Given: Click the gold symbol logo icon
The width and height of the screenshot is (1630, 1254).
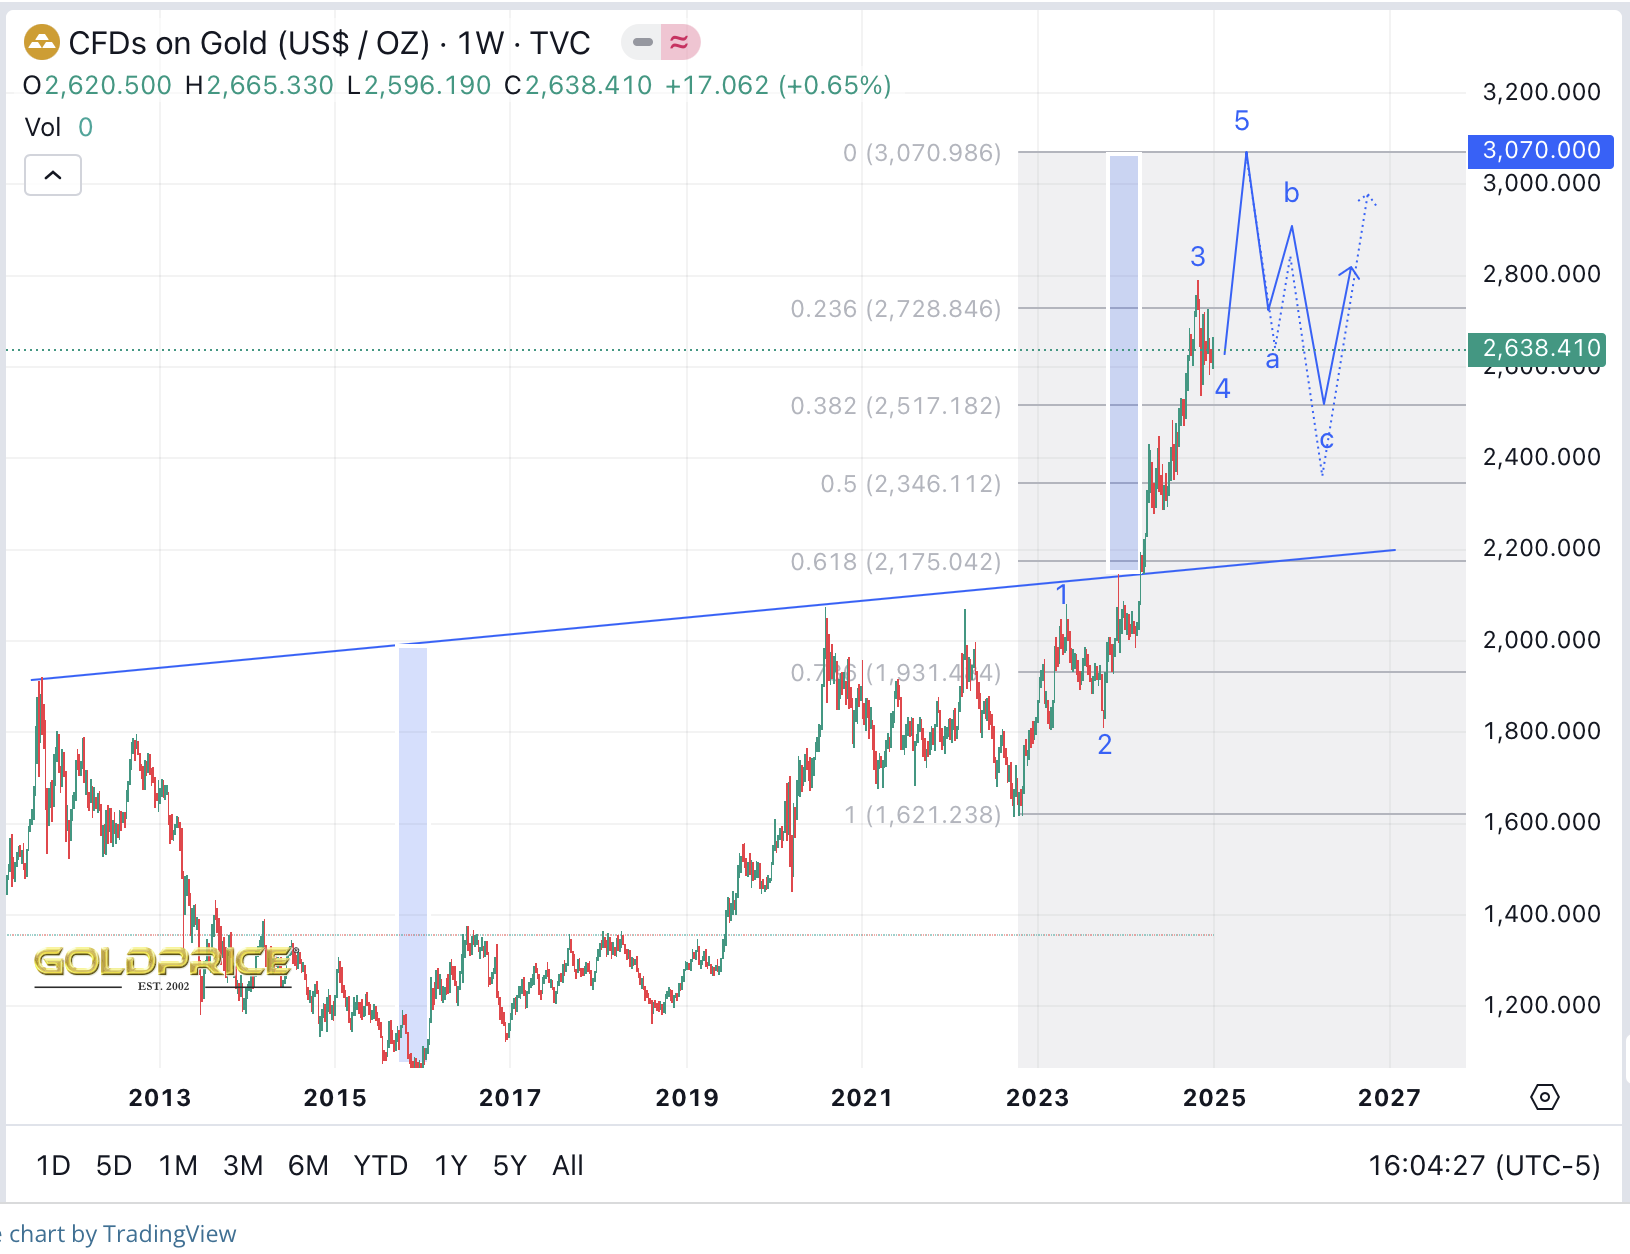Looking at the screenshot, I should 42,43.
